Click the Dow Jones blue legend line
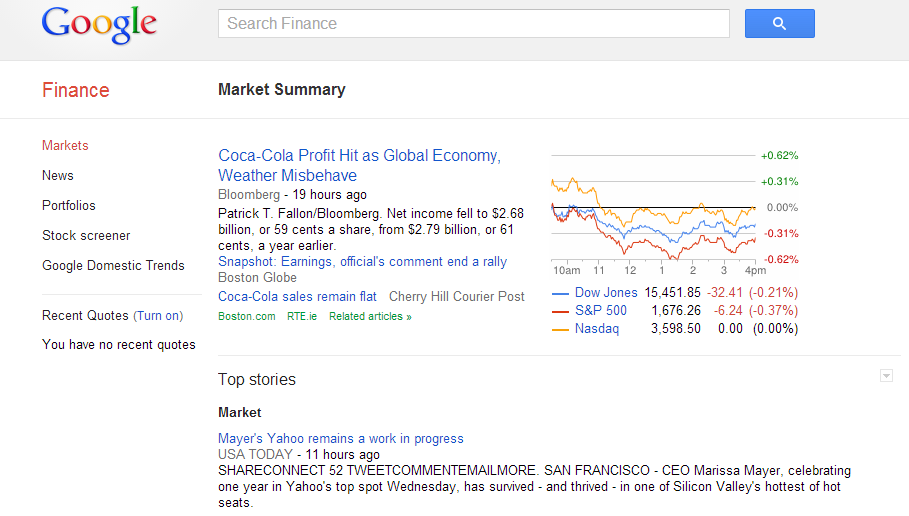909x516 pixels. coord(561,294)
